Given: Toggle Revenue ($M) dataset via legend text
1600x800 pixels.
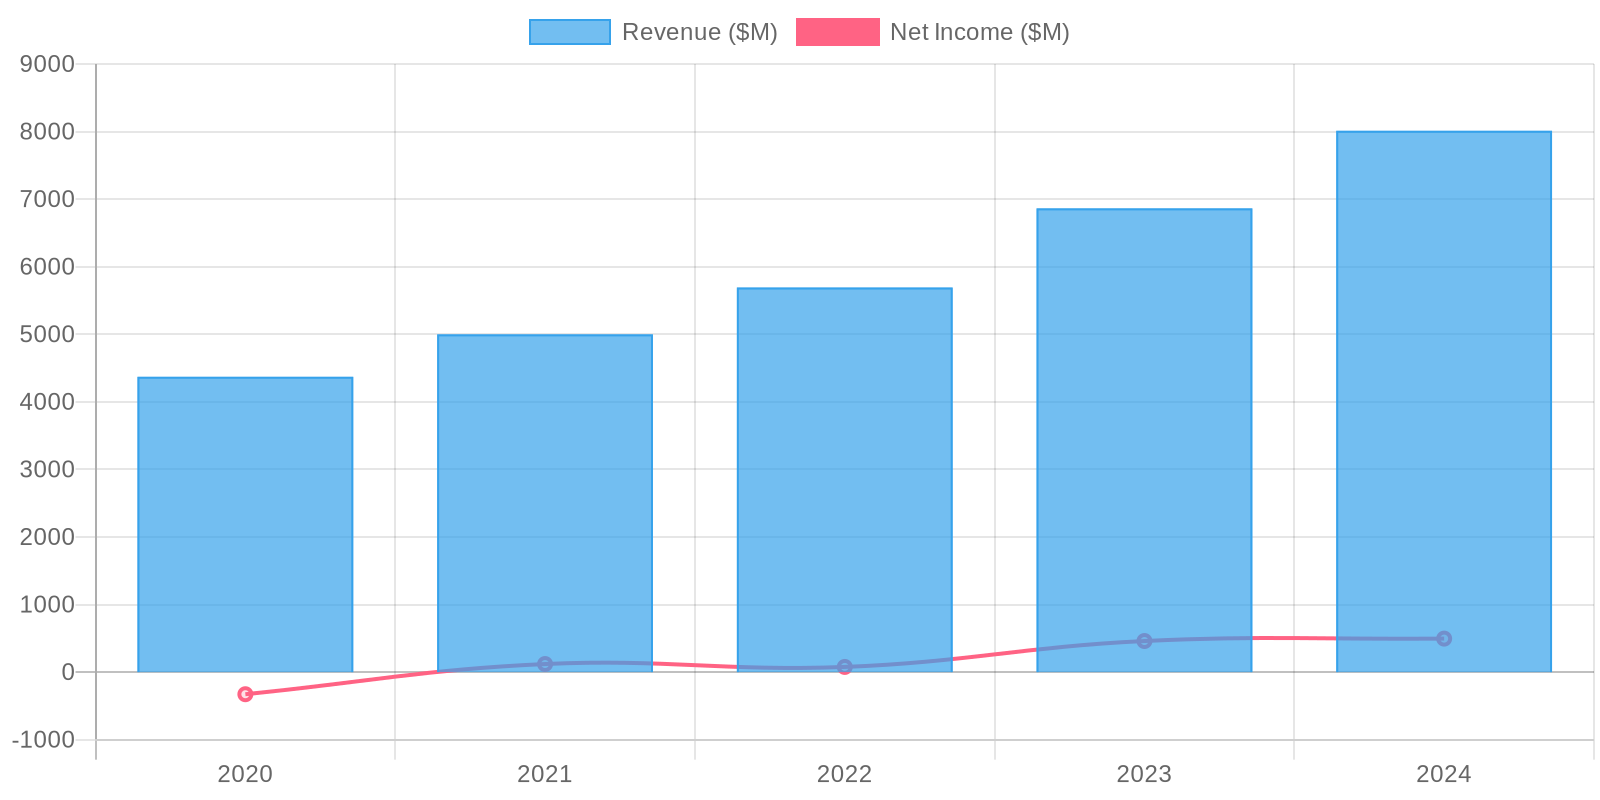Looking at the screenshot, I should coord(699,32).
